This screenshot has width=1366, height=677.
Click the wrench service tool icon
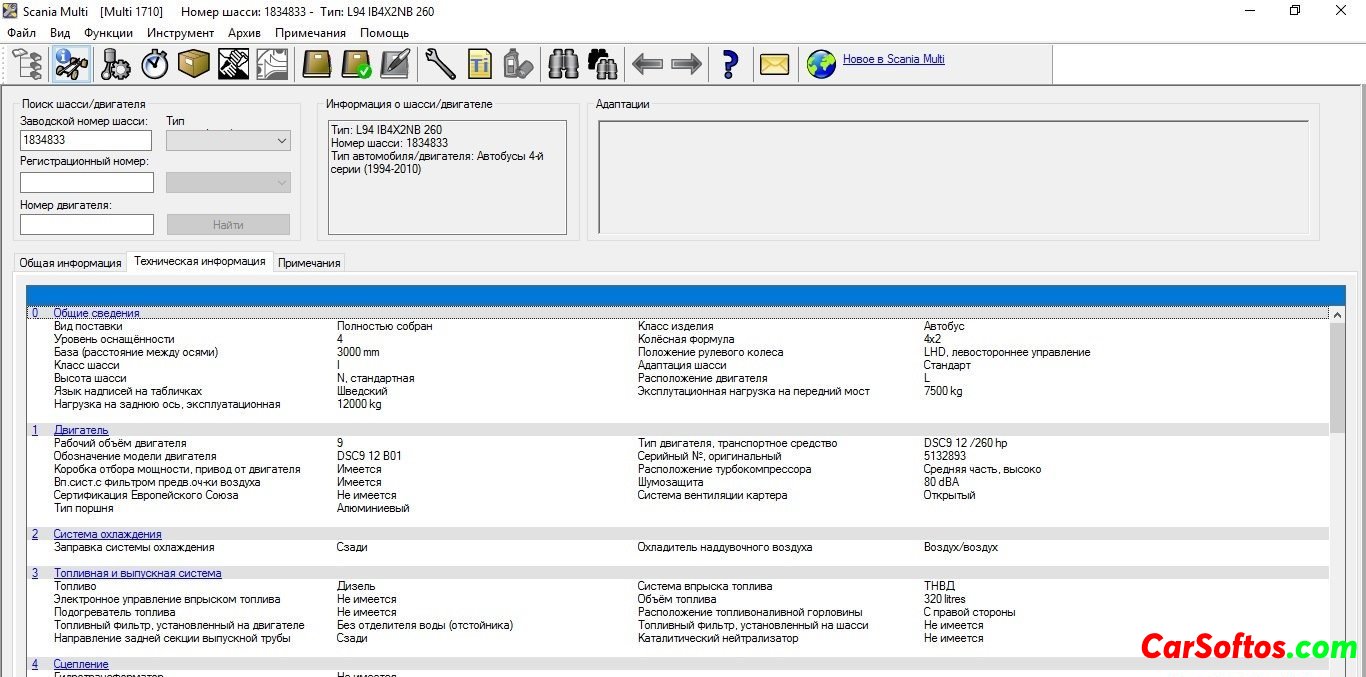click(440, 65)
